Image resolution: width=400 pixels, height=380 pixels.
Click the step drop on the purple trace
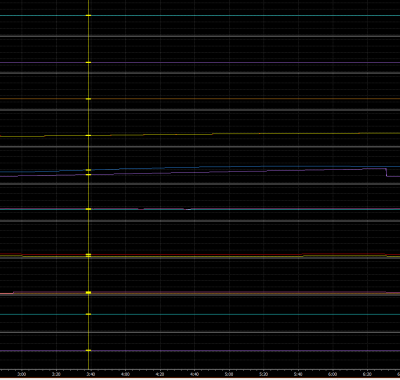click(x=386, y=172)
